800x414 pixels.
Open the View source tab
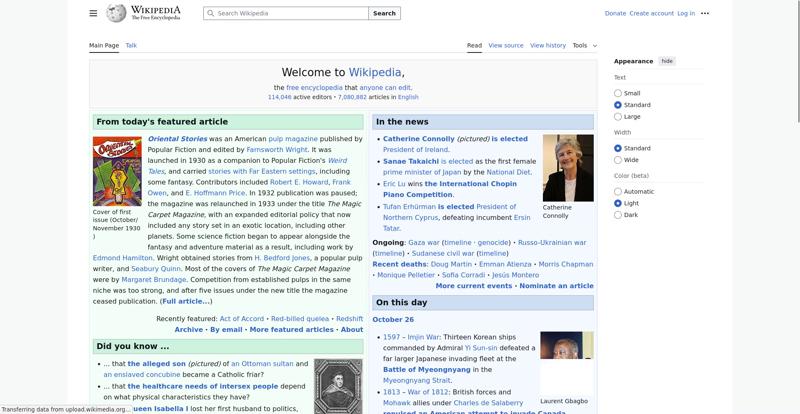click(x=506, y=45)
